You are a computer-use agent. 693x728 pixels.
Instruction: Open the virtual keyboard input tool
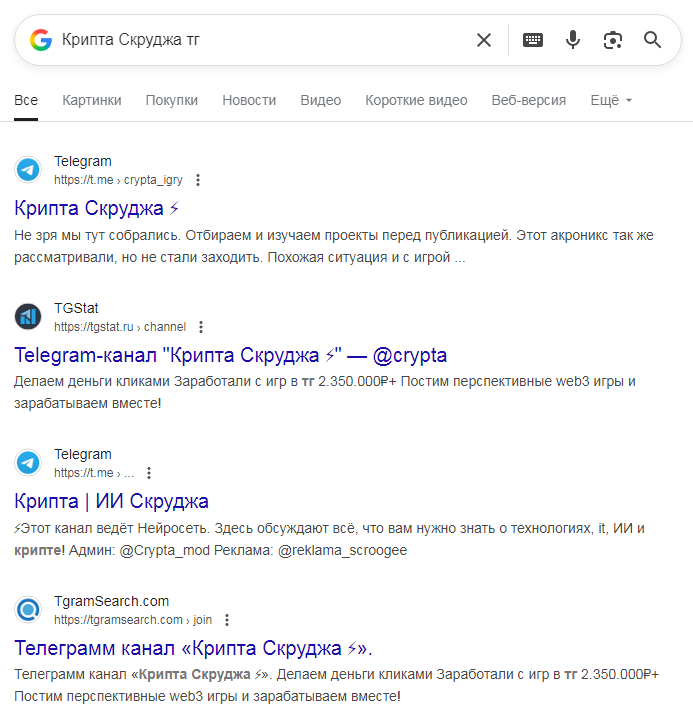coord(533,40)
